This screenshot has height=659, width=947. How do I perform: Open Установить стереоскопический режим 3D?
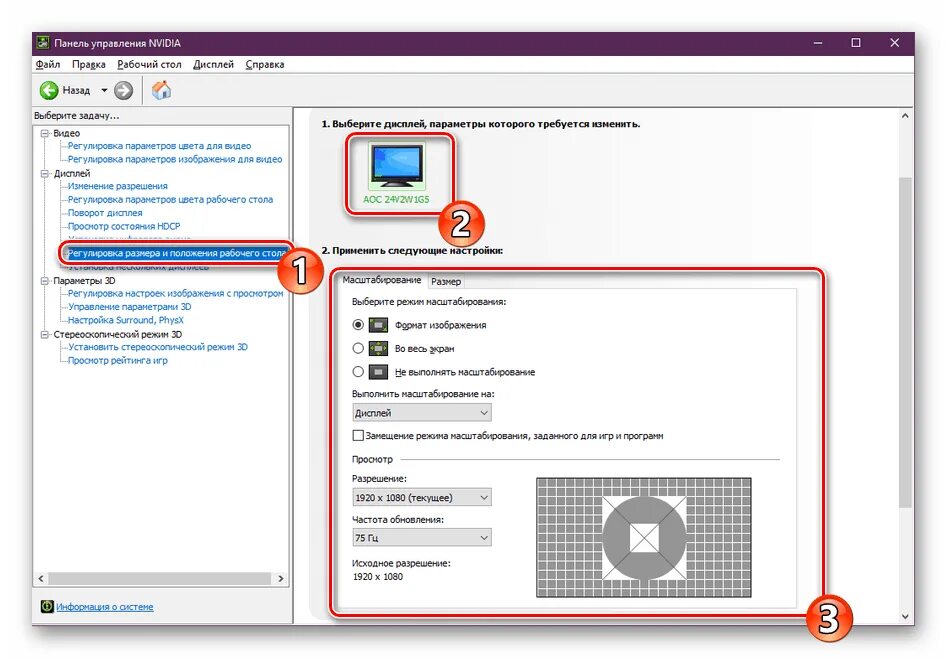(158, 347)
